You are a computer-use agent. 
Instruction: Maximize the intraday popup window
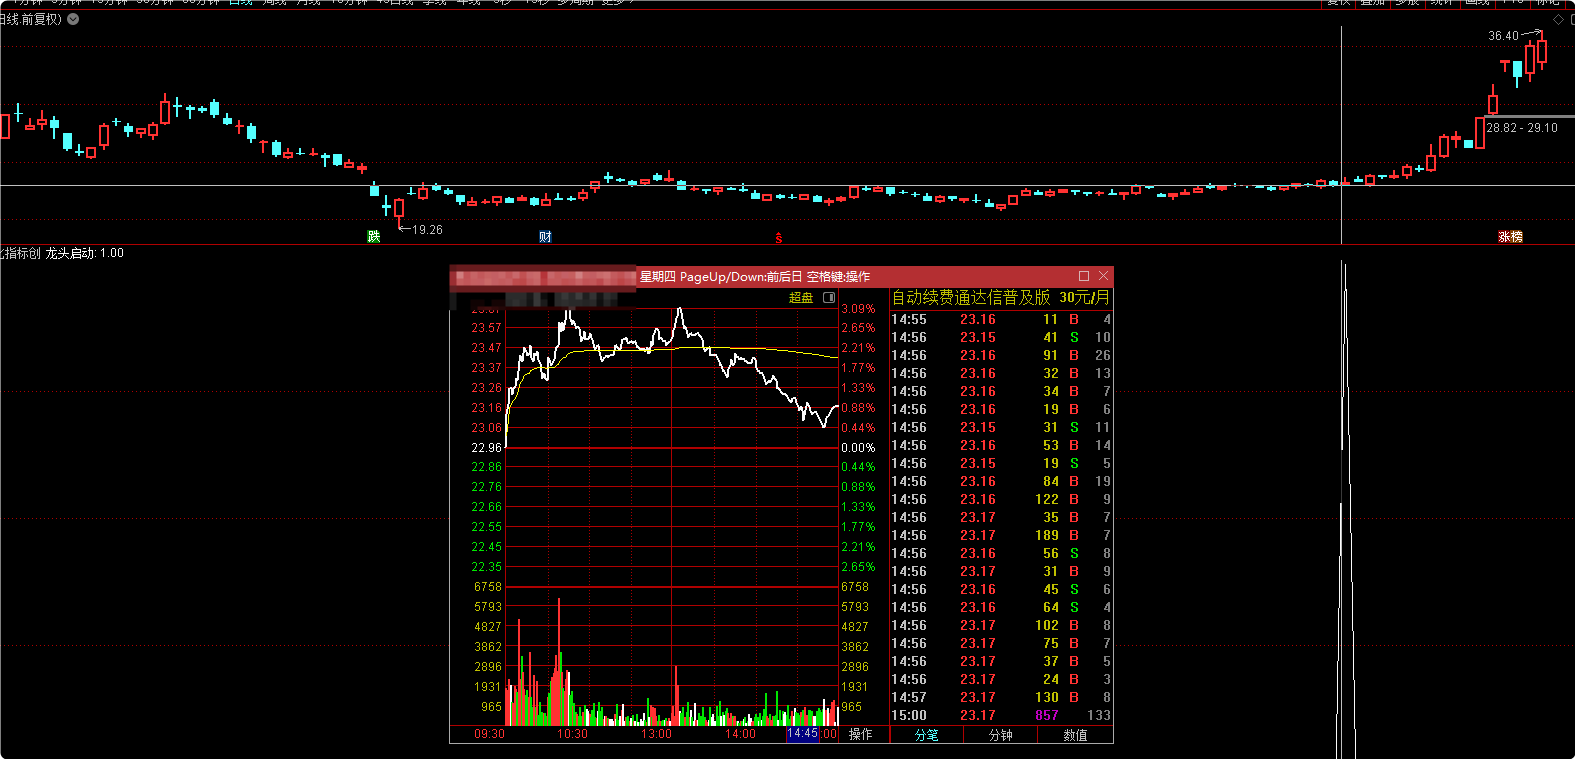1084,276
